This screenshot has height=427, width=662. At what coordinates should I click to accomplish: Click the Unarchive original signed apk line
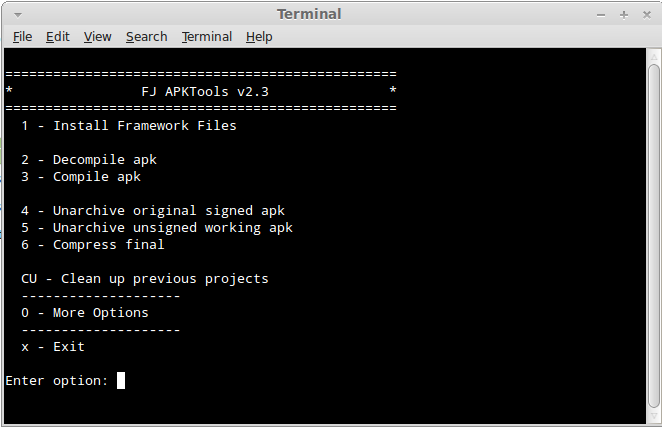tap(153, 211)
